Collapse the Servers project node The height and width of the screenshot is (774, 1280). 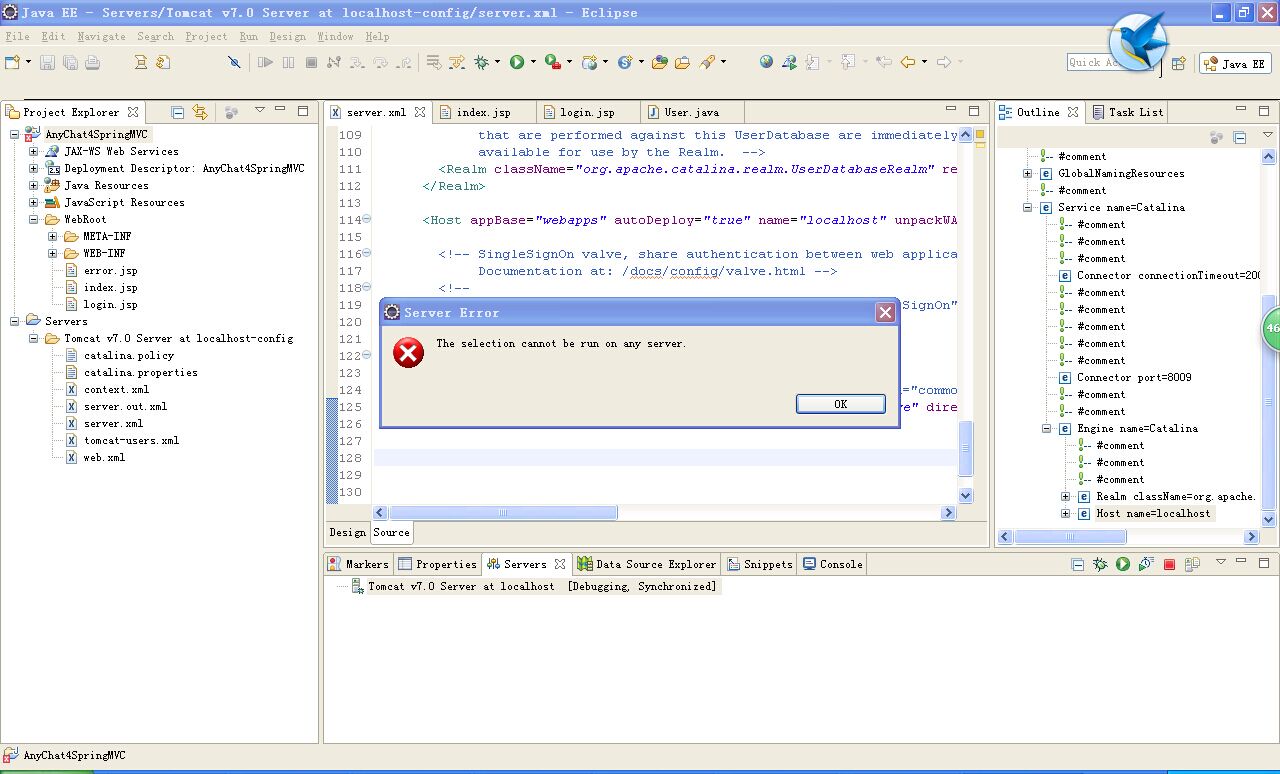pyautogui.click(x=14, y=321)
